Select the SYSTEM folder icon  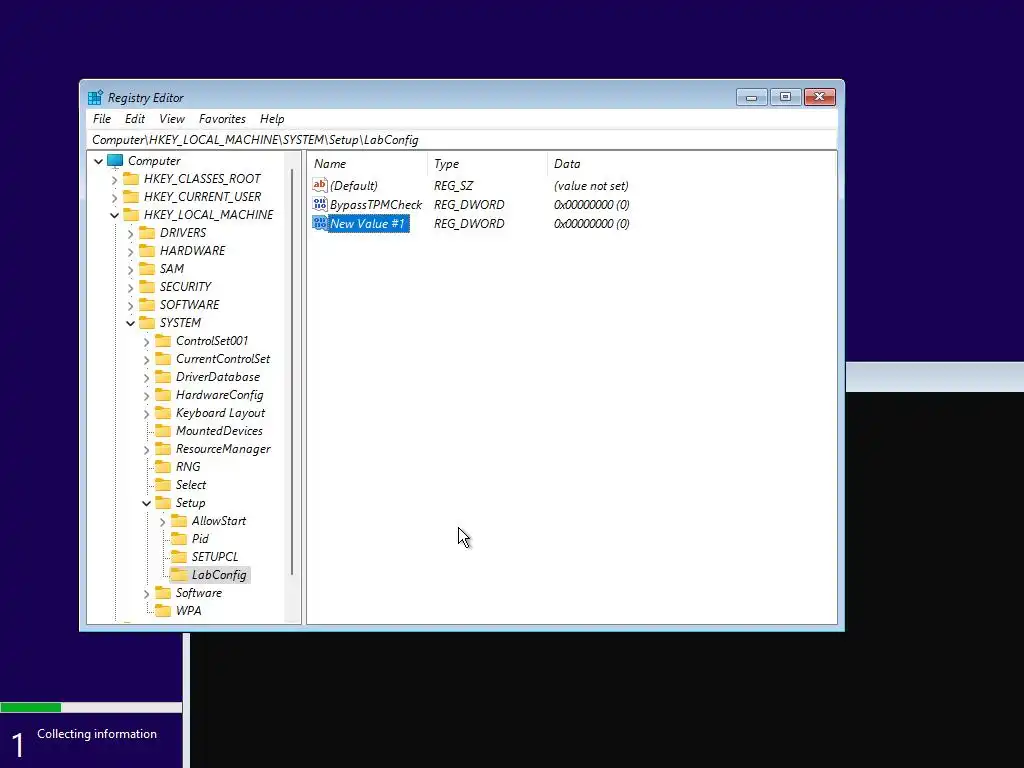pyautogui.click(x=147, y=323)
